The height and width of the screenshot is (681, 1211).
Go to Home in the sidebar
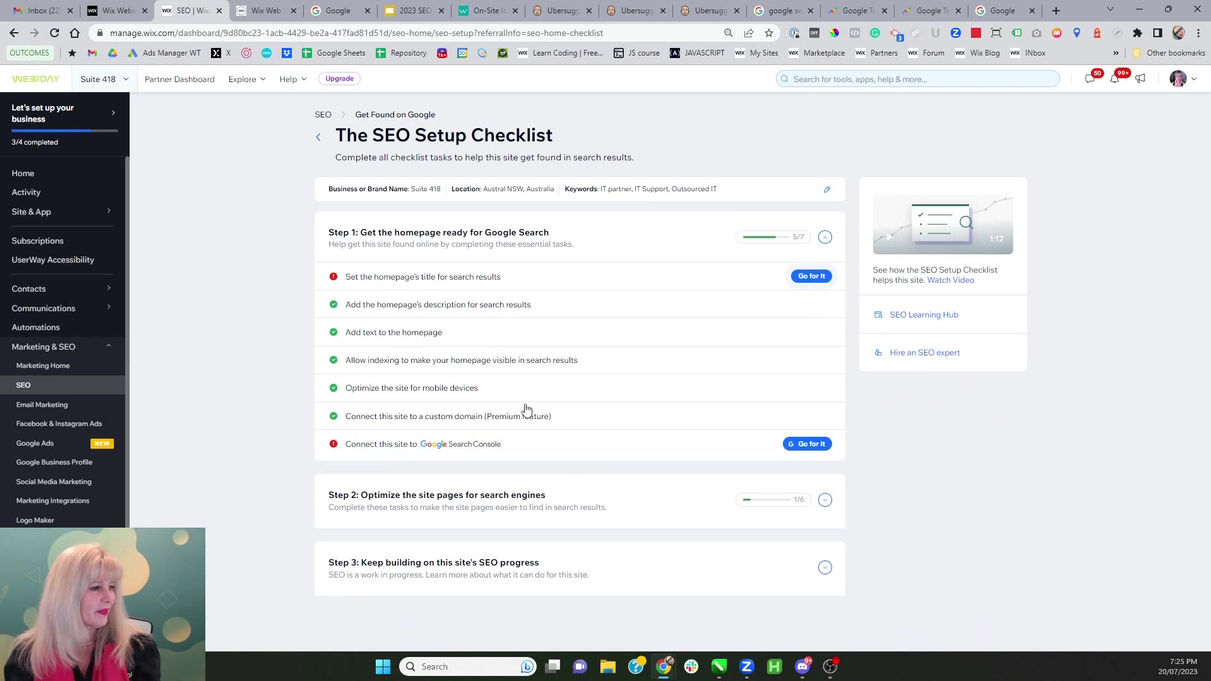pyautogui.click(x=23, y=173)
